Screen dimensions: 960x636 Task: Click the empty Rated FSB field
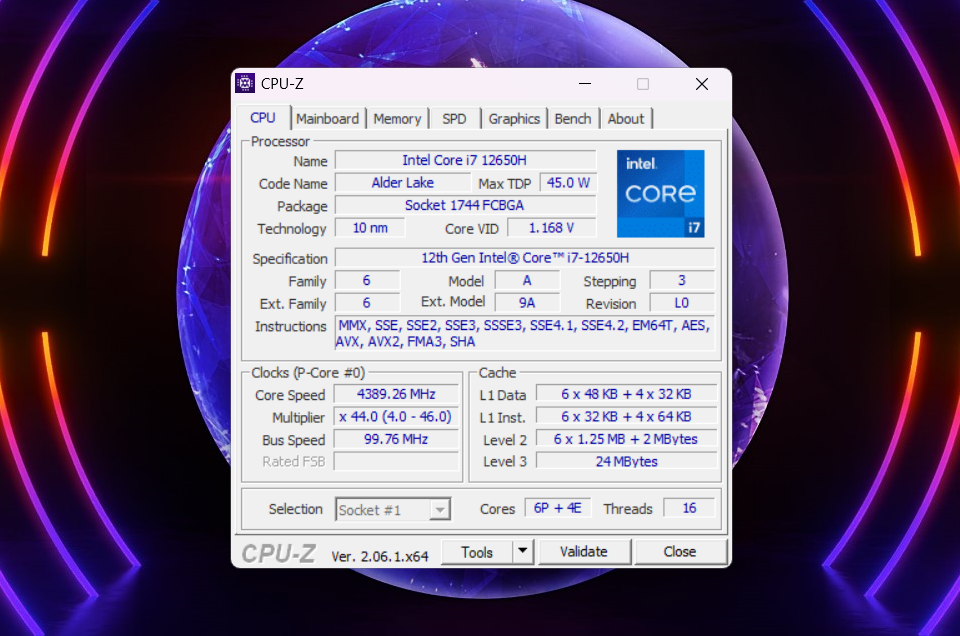point(396,462)
